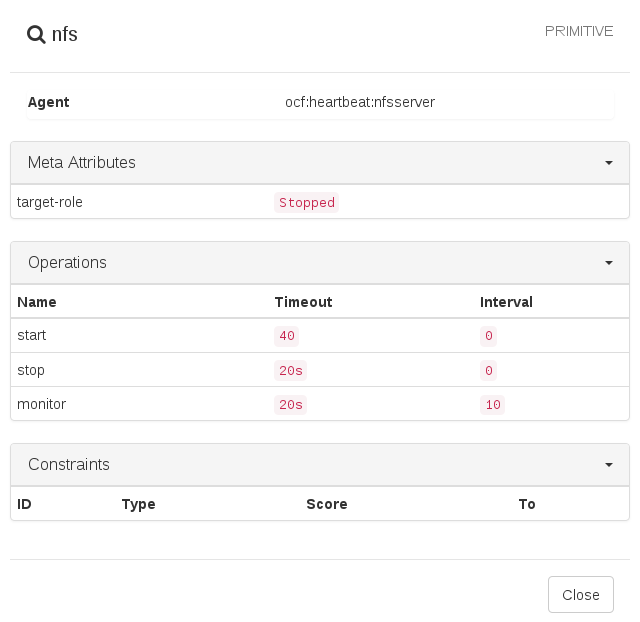The width and height of the screenshot is (640, 622).
Task: Collapse the Meta Attributes caret
Action: pos(609,163)
